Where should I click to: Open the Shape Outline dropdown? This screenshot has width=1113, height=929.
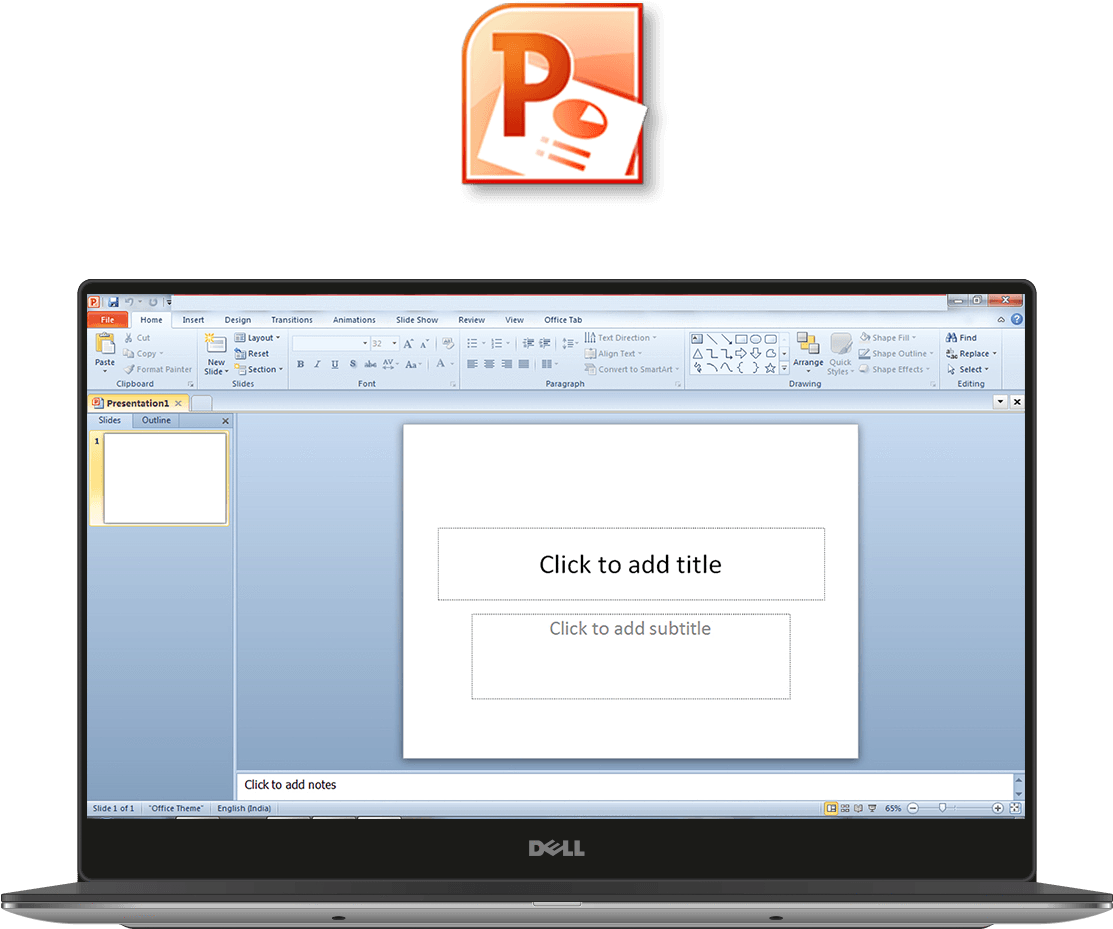[x=897, y=353]
